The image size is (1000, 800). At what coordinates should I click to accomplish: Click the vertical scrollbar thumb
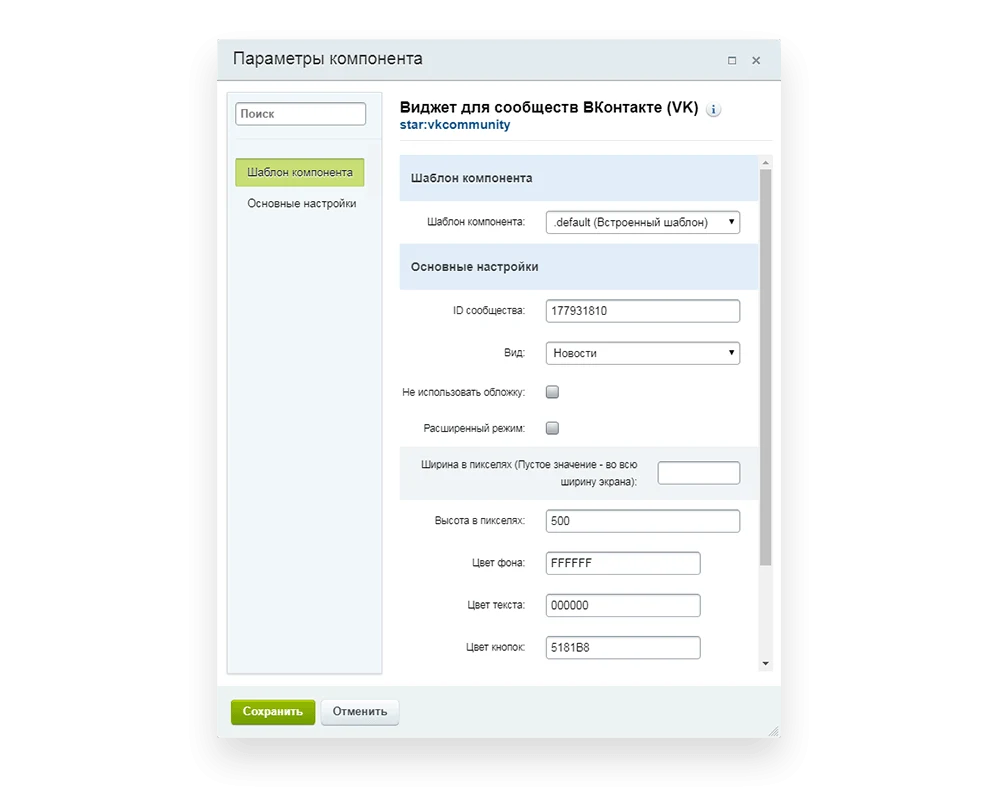[x=765, y=367]
